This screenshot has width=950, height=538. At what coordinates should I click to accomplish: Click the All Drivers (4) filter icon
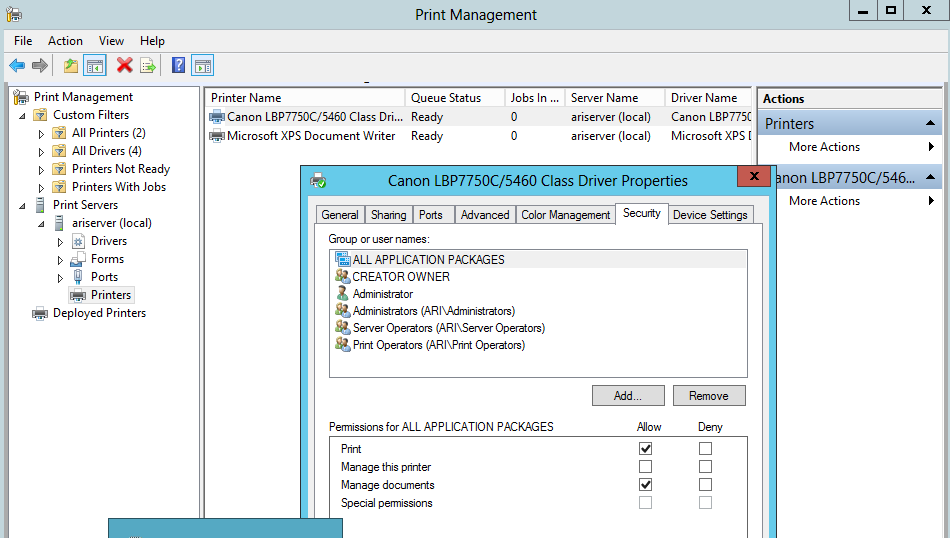click(59, 151)
